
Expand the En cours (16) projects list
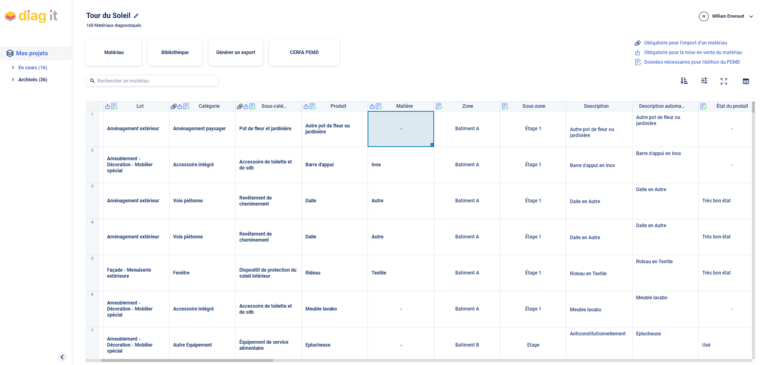[13, 68]
